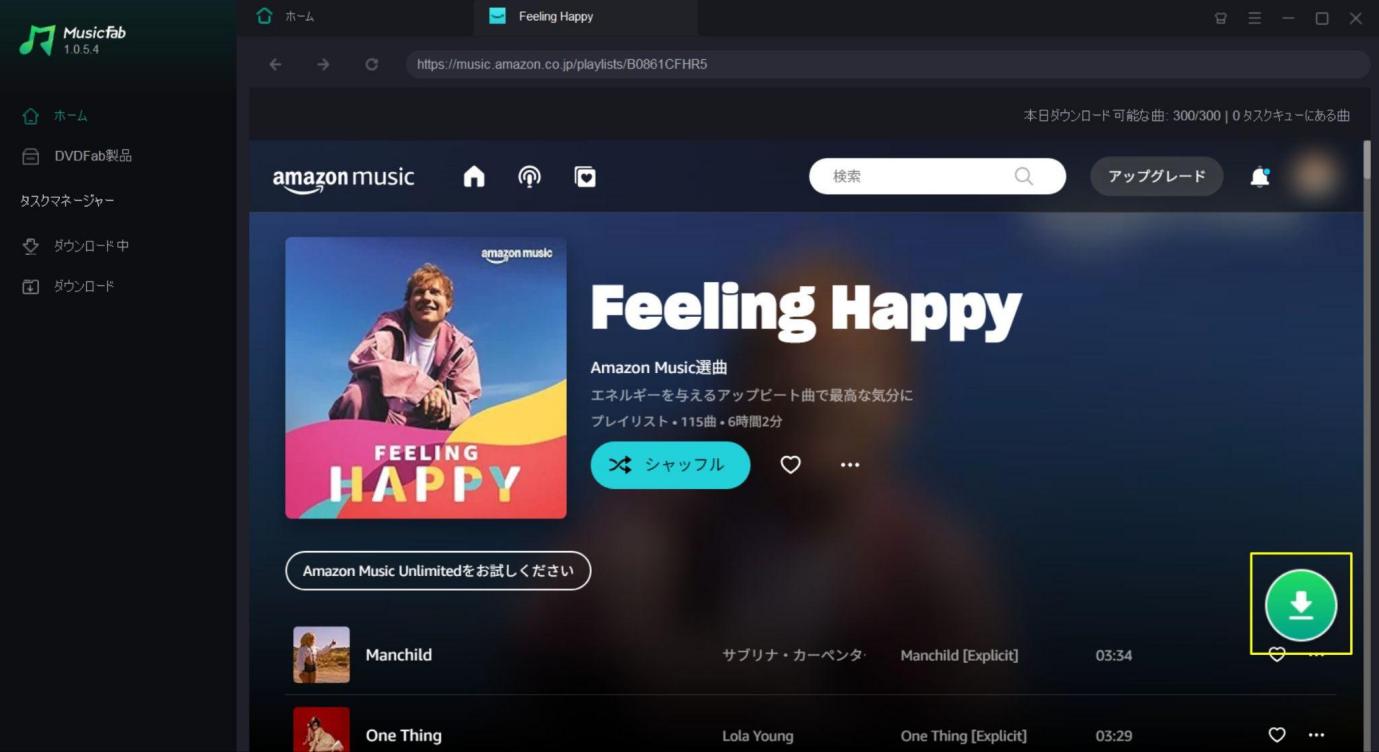Like the Feeling Happy playlist
The width and height of the screenshot is (1379, 752).
click(790, 465)
